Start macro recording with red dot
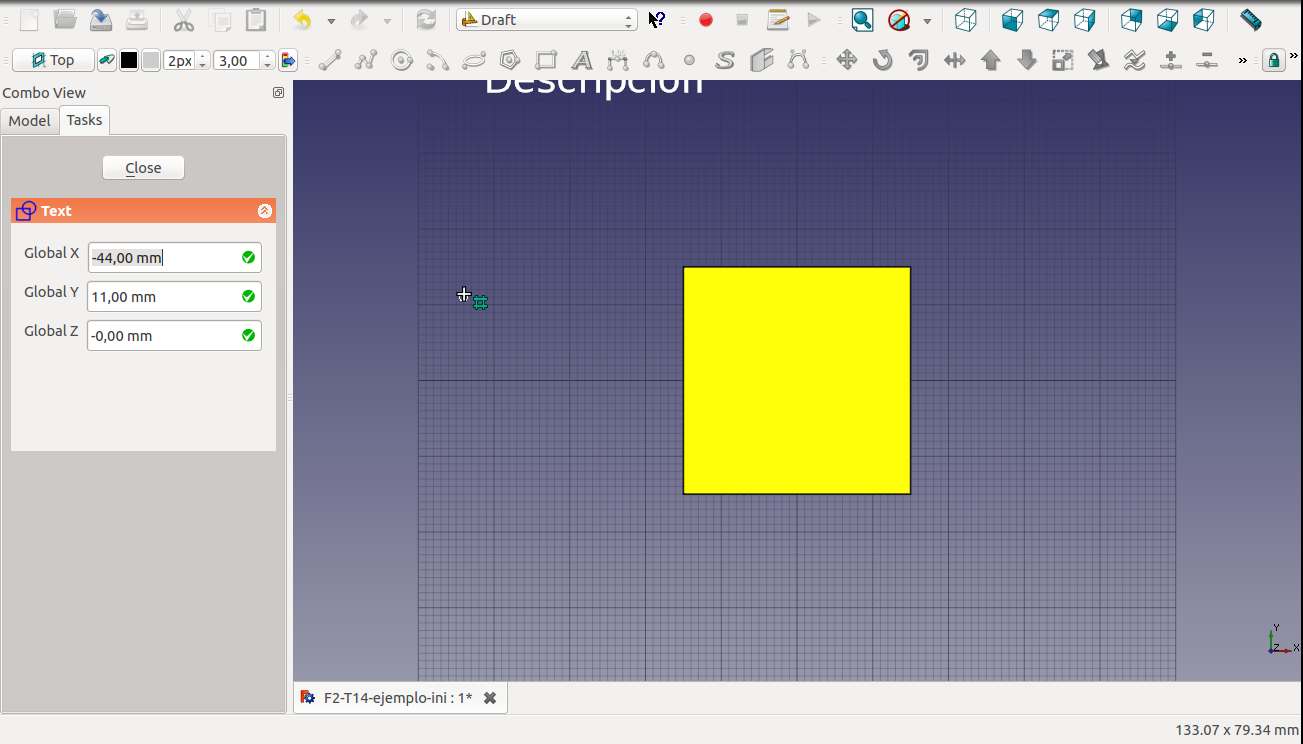This screenshot has width=1303, height=744. [x=706, y=20]
